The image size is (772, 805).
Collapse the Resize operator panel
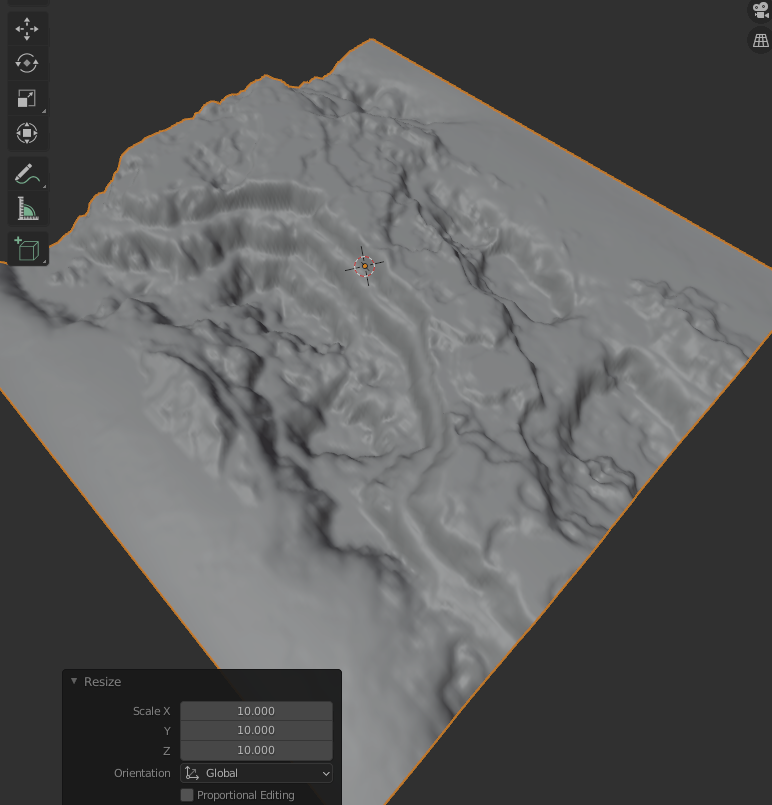click(x=74, y=681)
